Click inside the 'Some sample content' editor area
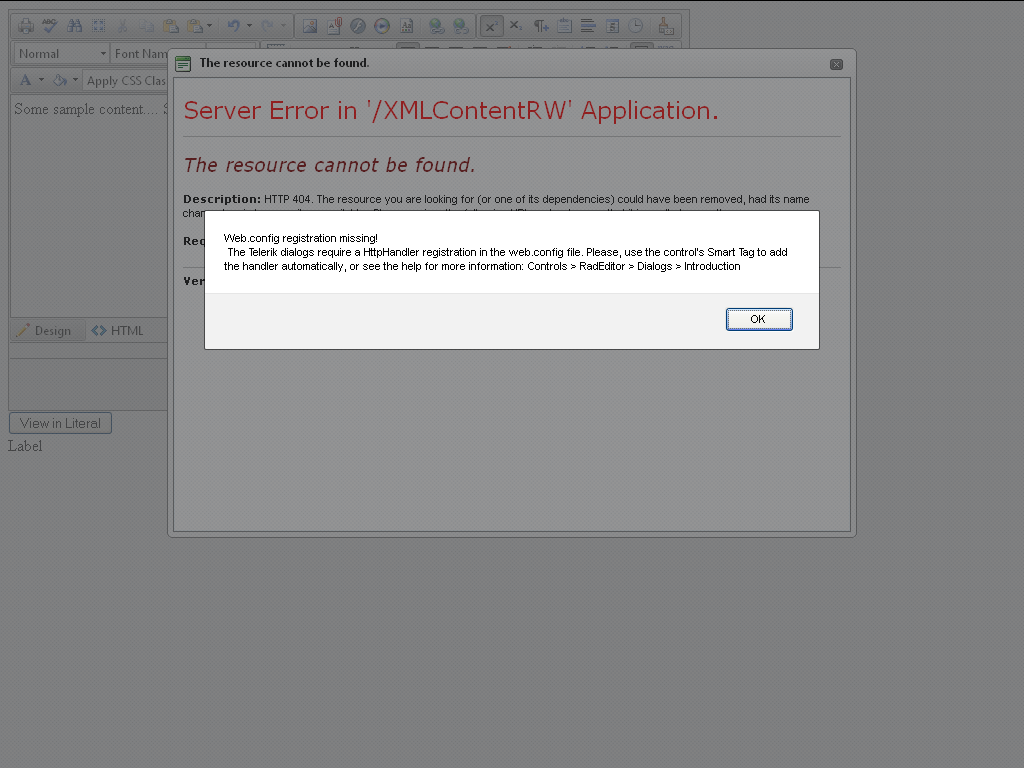This screenshot has width=1024, height=768. (x=89, y=206)
